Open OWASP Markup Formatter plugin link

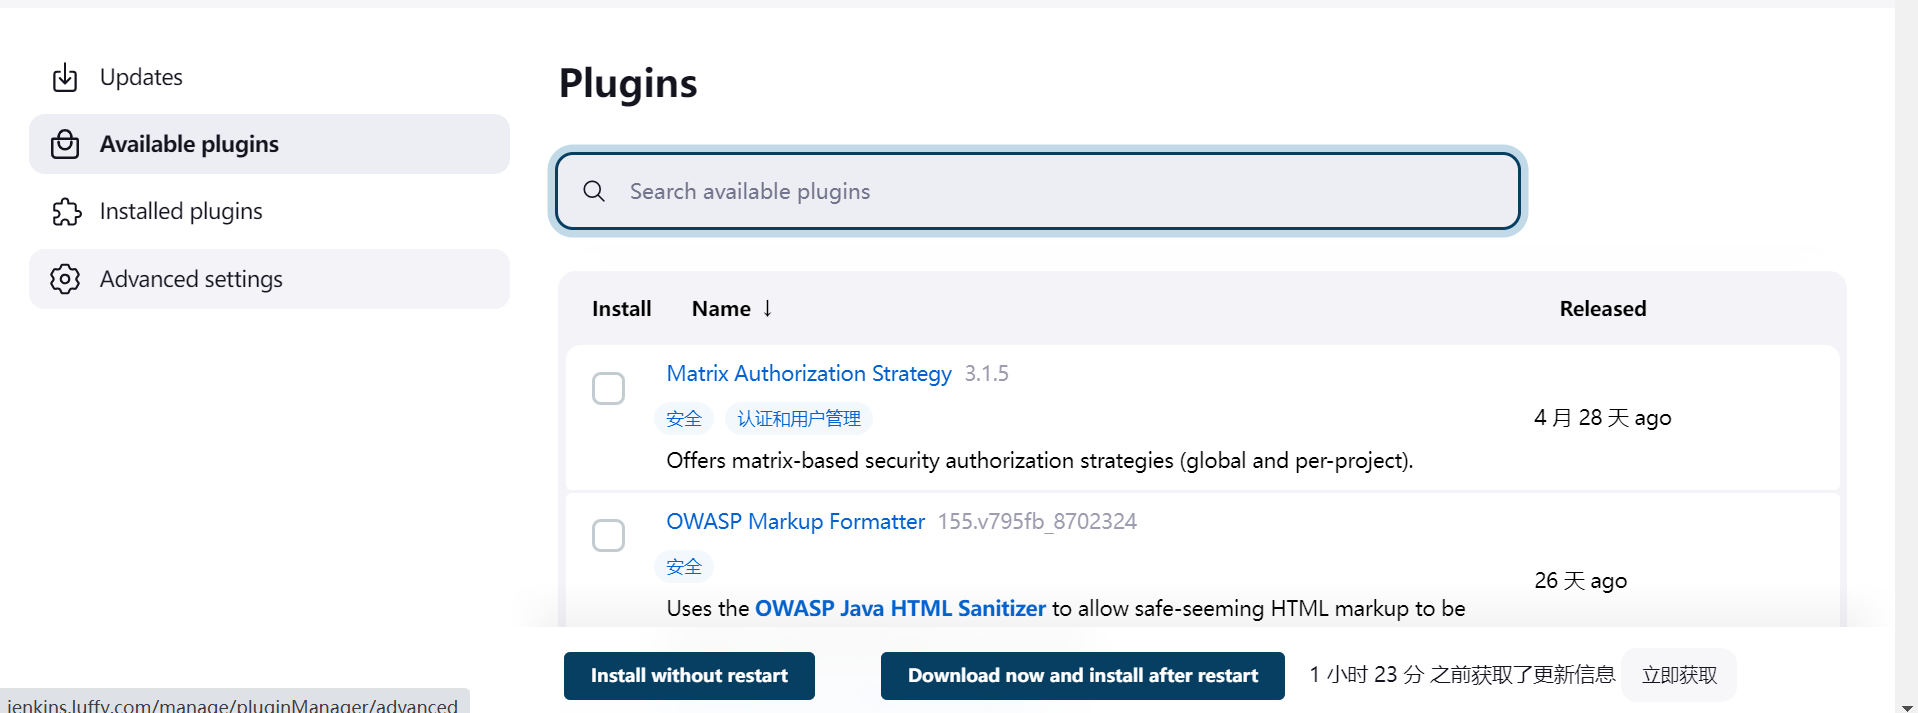(x=795, y=521)
